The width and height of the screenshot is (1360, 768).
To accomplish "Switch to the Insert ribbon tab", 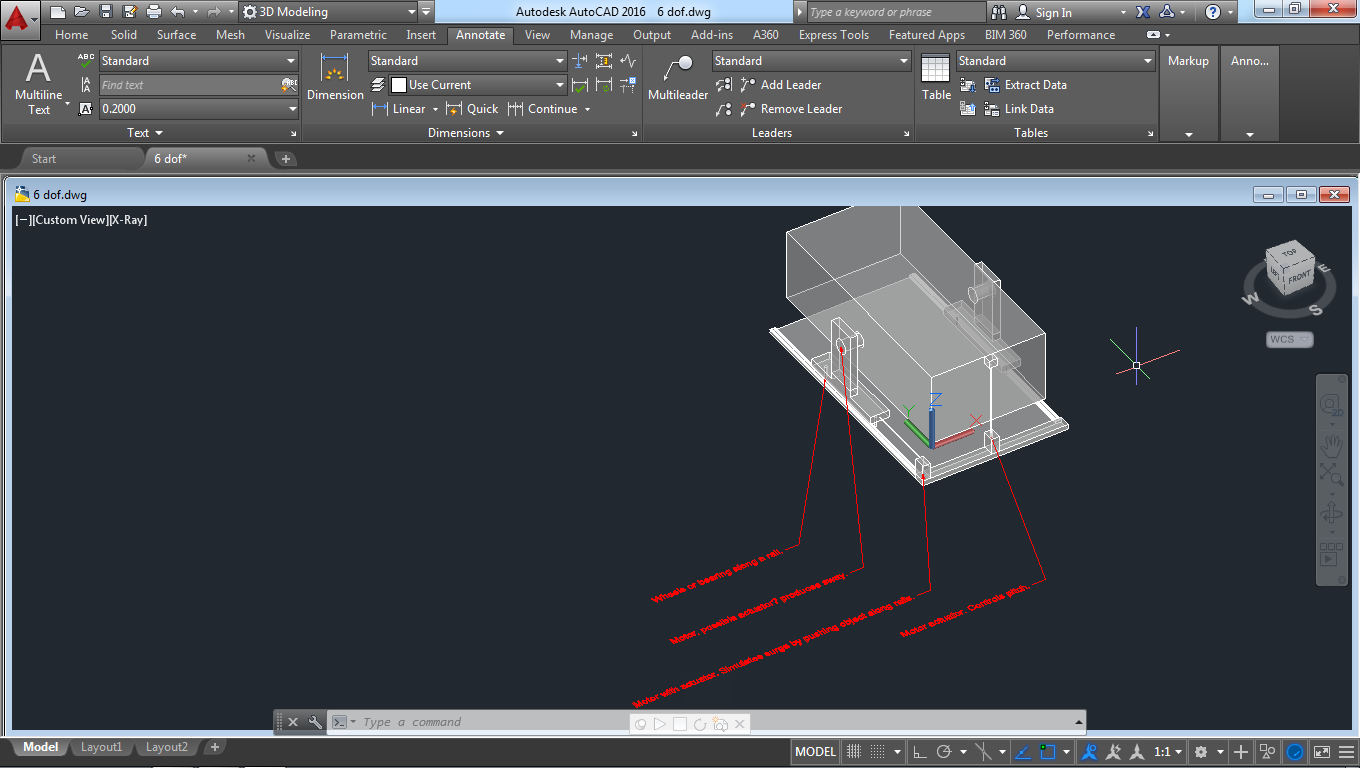I will (421, 35).
